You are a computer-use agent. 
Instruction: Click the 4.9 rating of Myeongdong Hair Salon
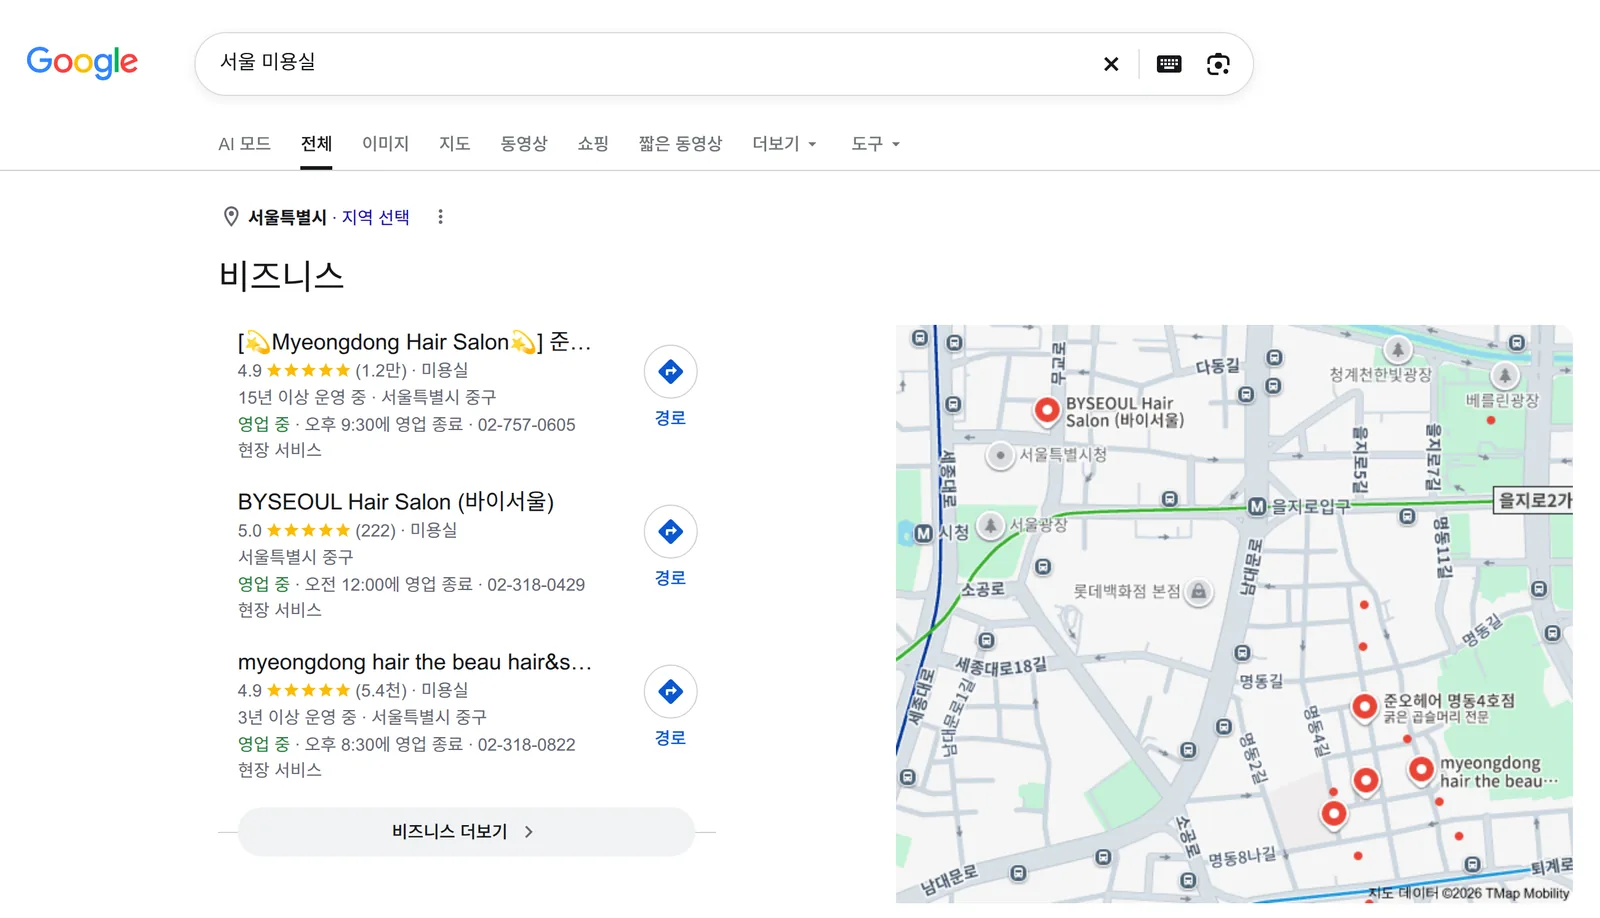tap(250, 370)
